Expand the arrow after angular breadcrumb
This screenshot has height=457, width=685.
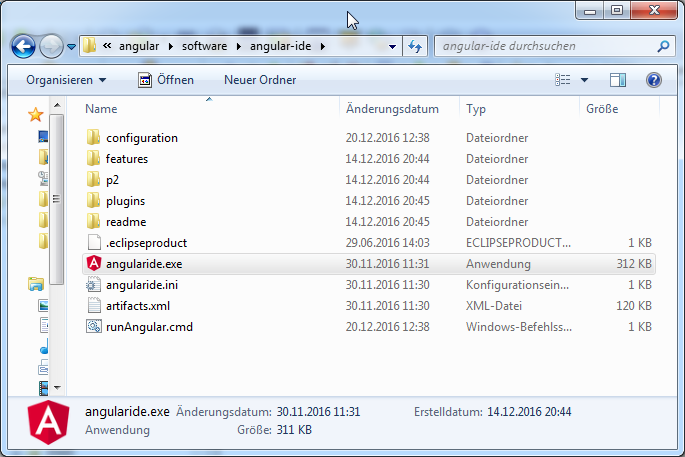(171, 46)
